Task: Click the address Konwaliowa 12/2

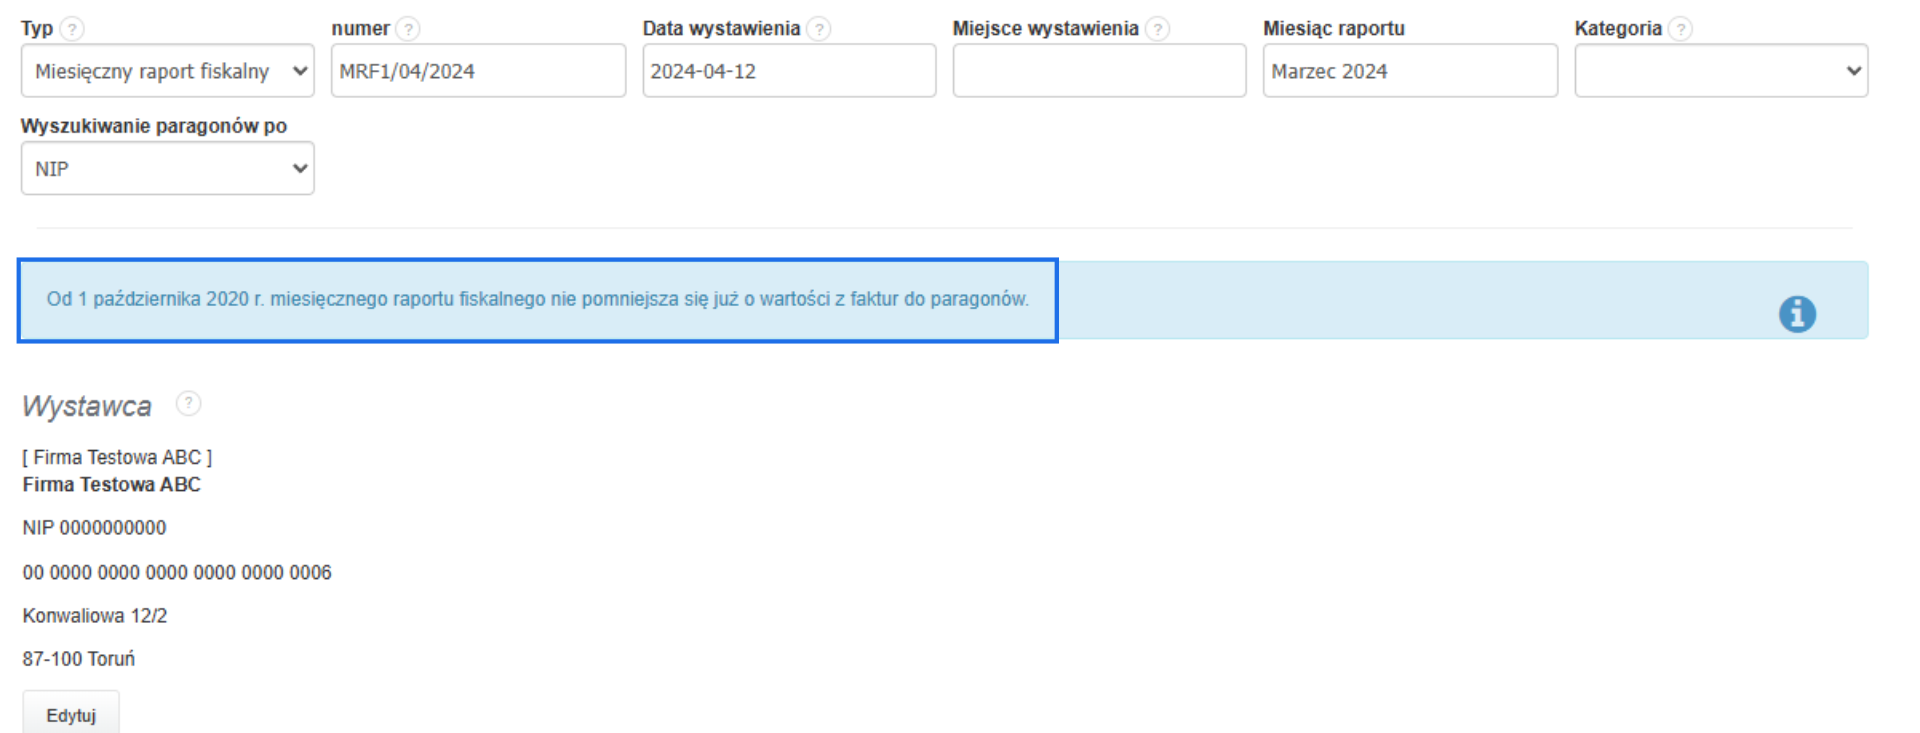Action: (95, 616)
